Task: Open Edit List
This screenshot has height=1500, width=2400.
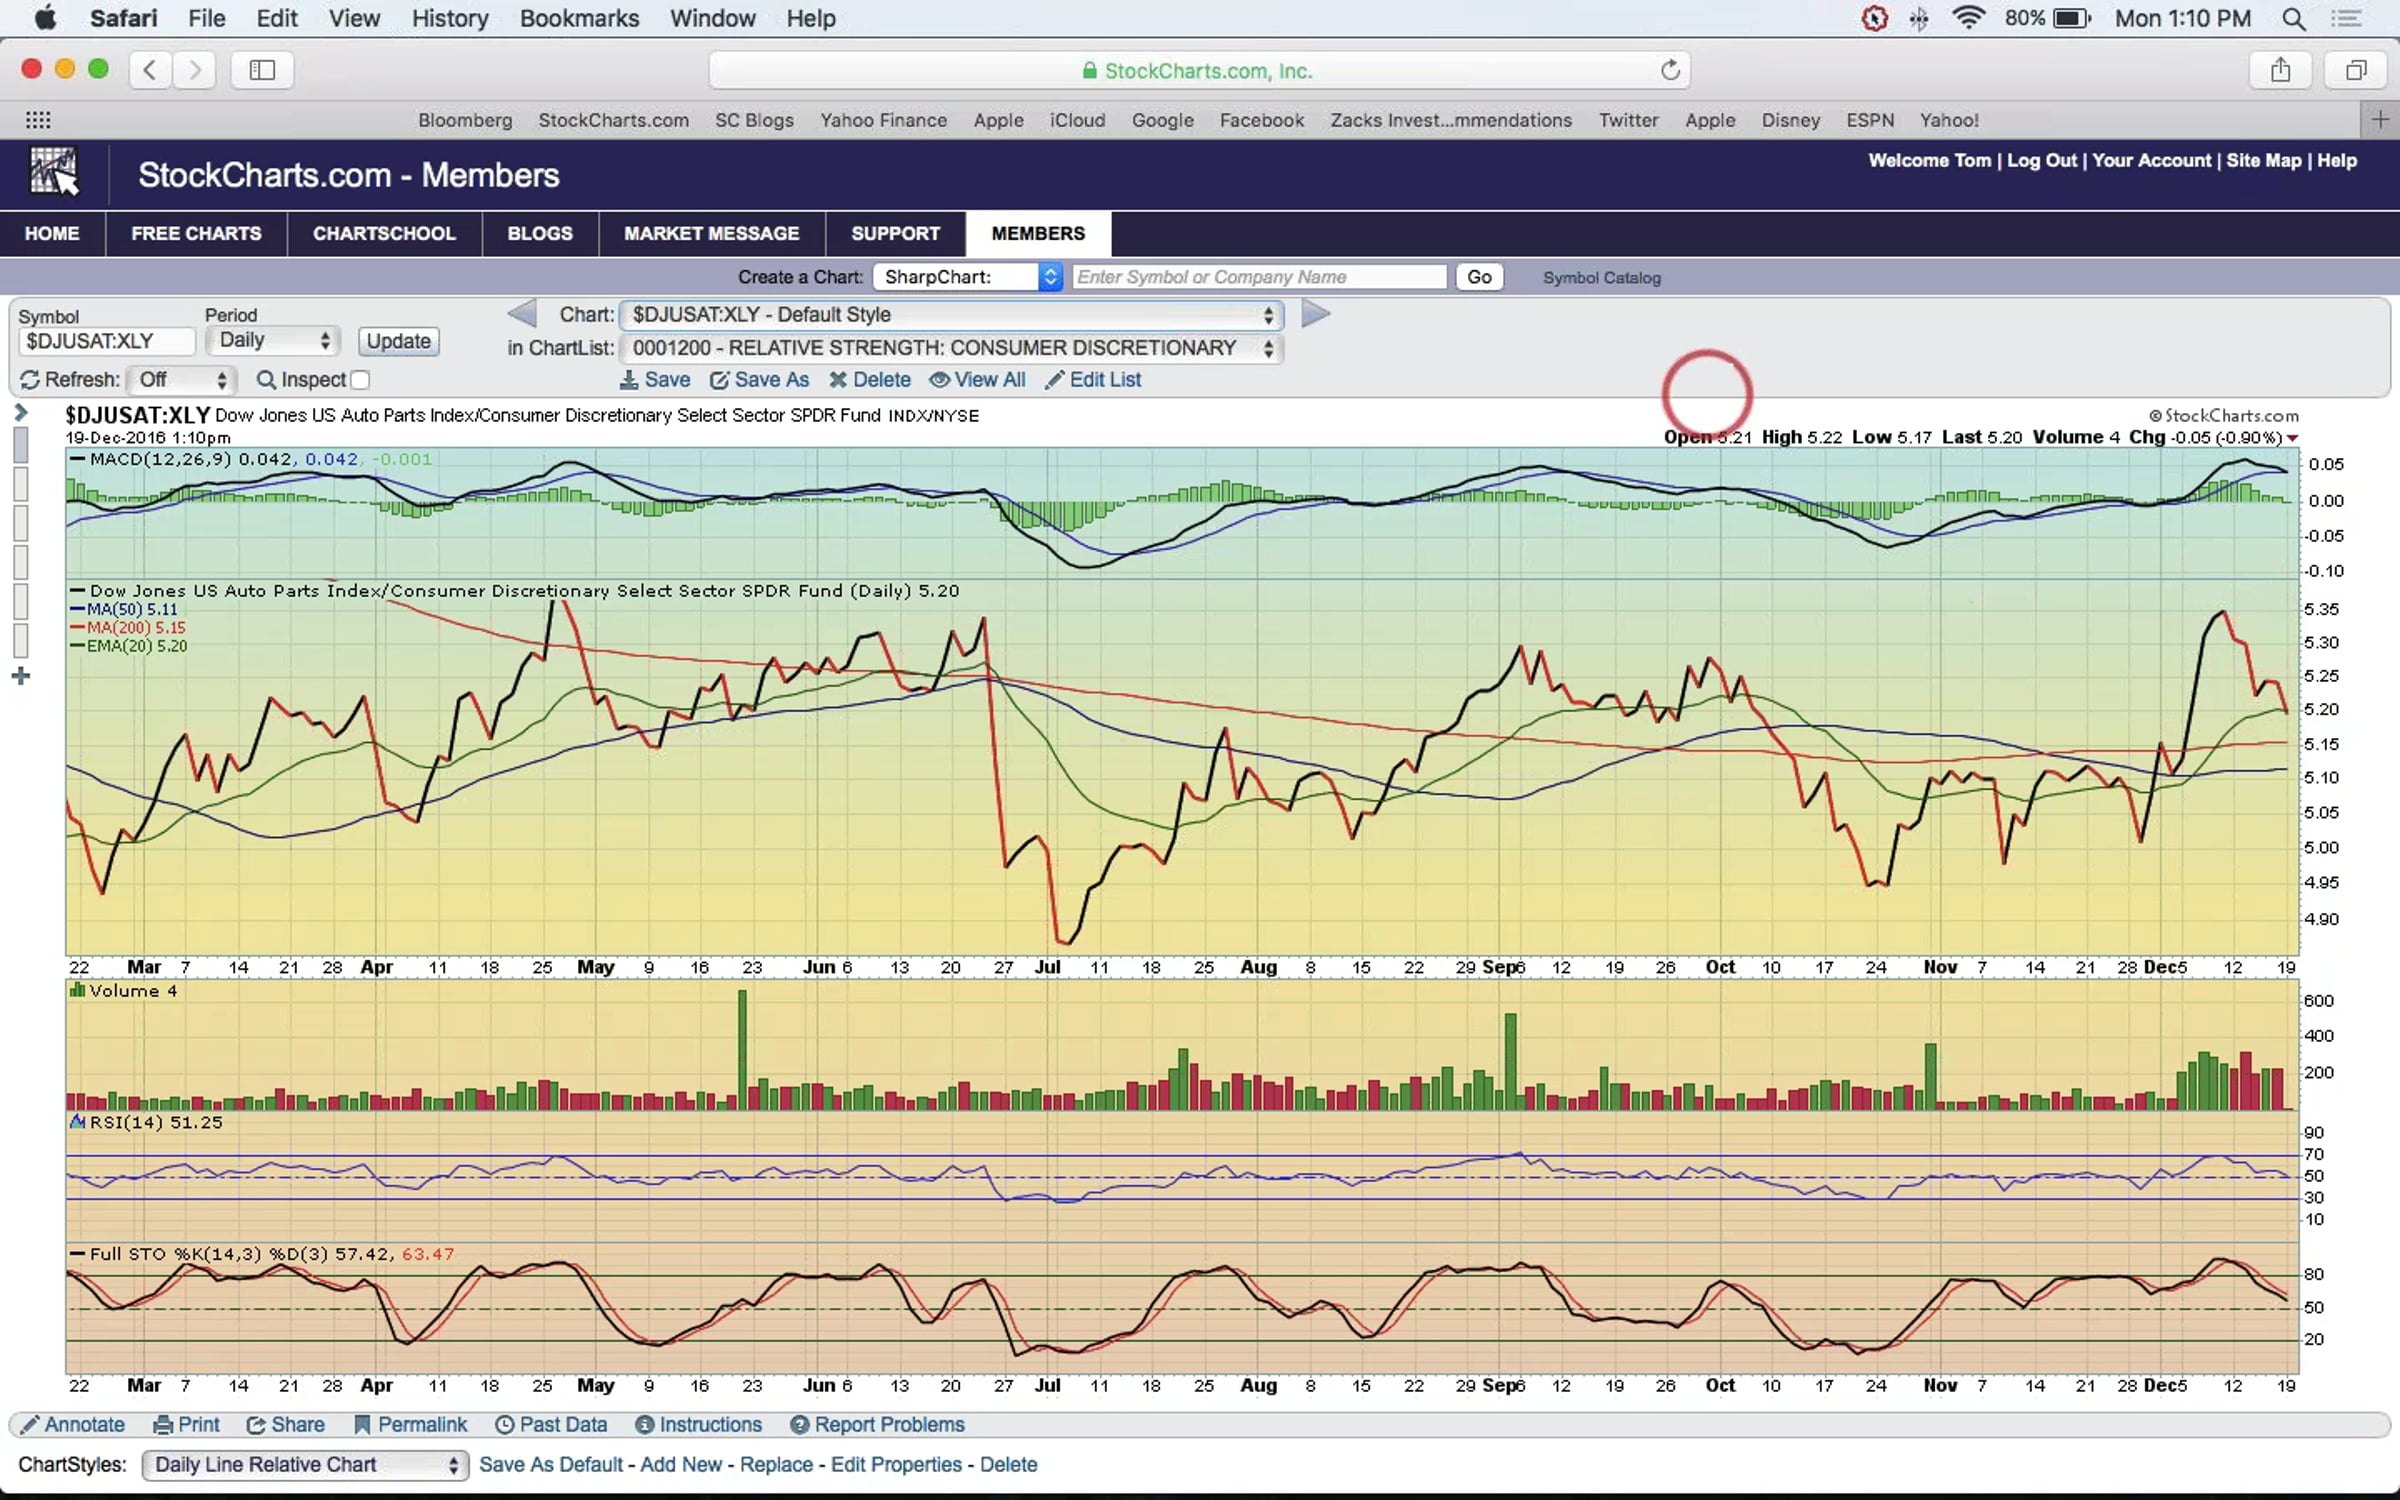Action: [1093, 380]
